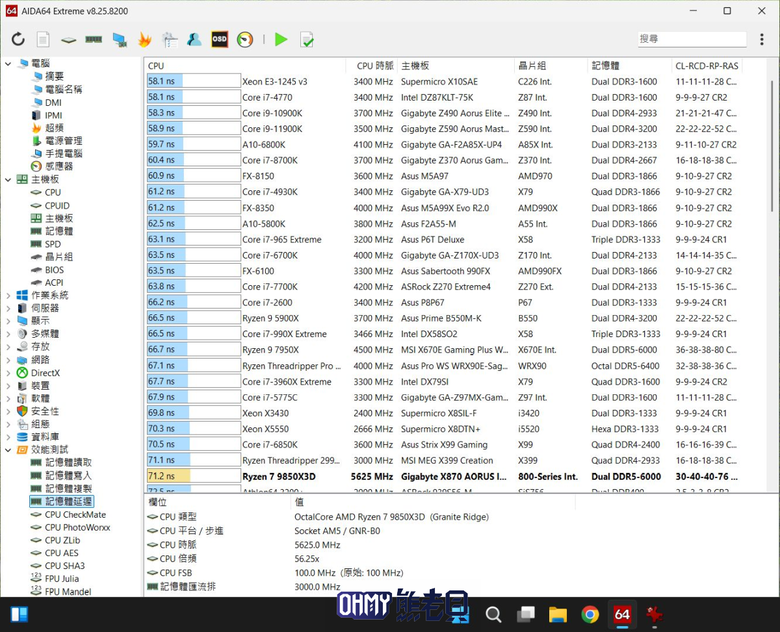
Task: Collapse the 主機板 tree node
Action: tap(8, 180)
